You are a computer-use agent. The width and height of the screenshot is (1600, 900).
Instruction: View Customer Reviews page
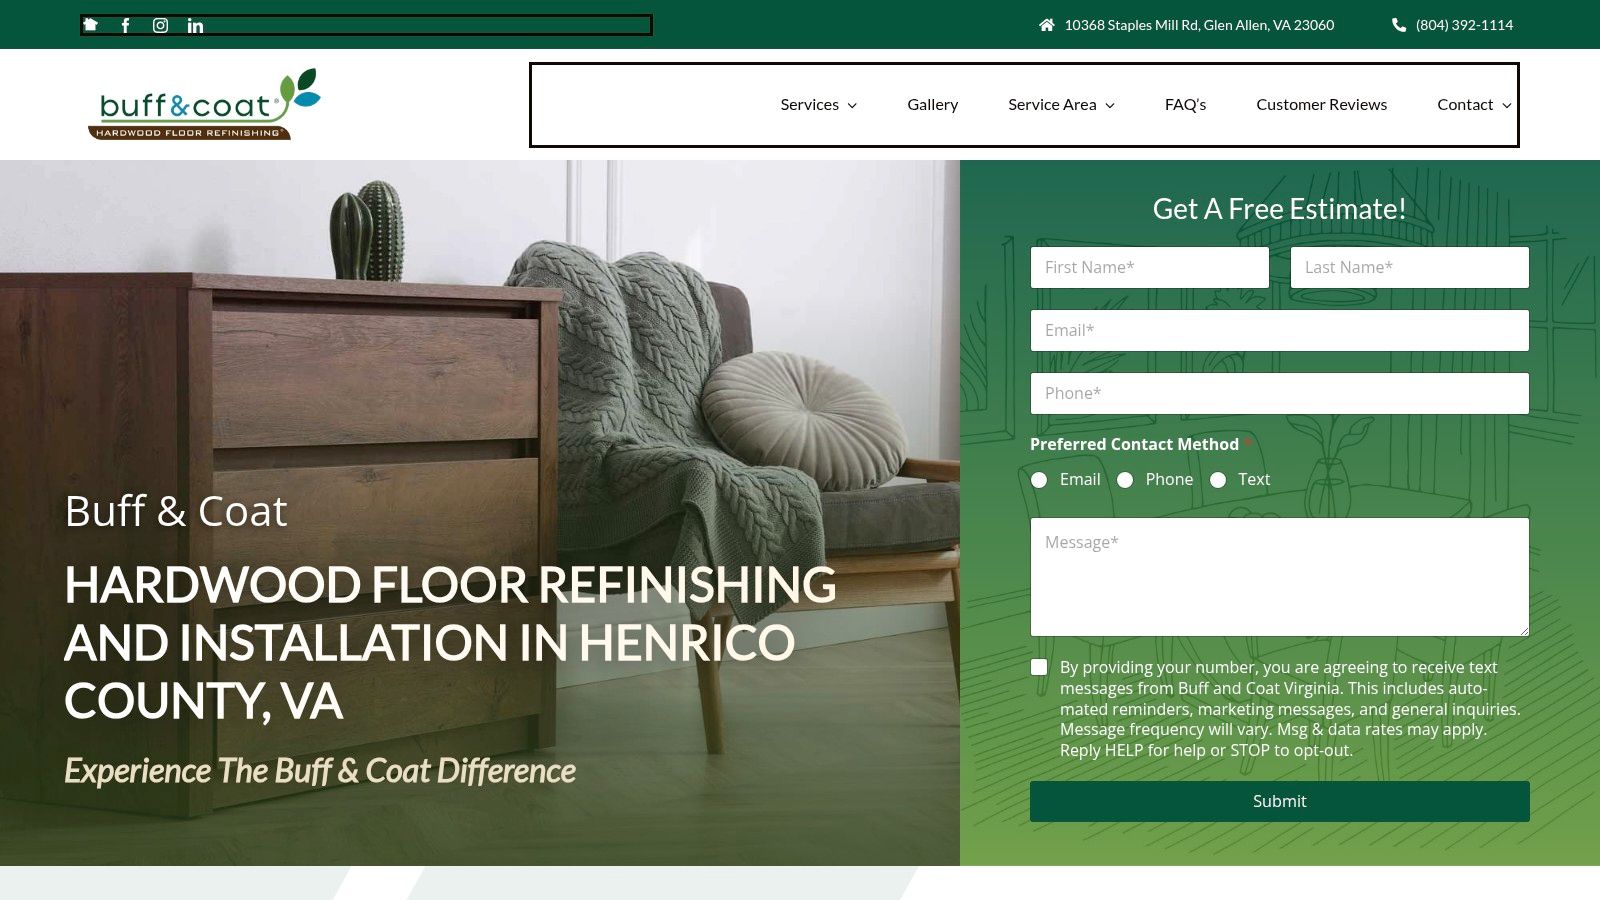(x=1322, y=104)
